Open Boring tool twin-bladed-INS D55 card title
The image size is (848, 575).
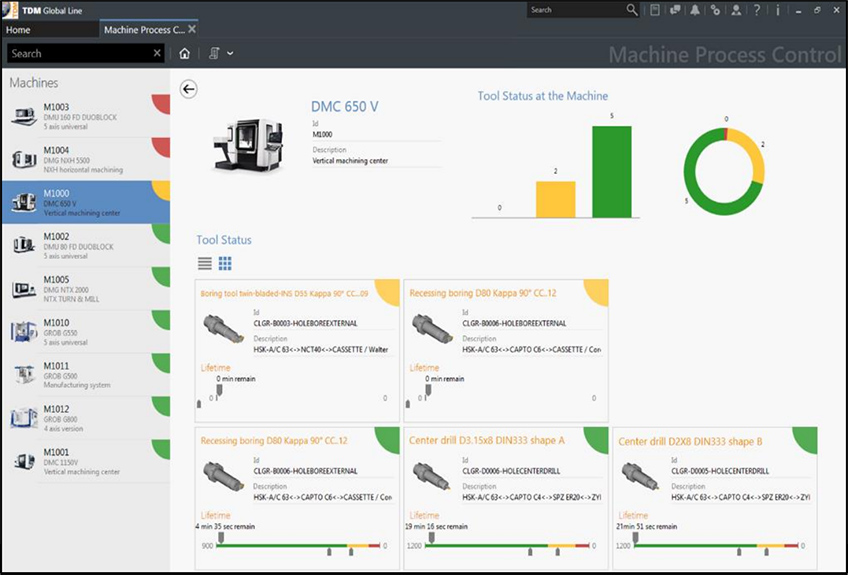pos(284,294)
